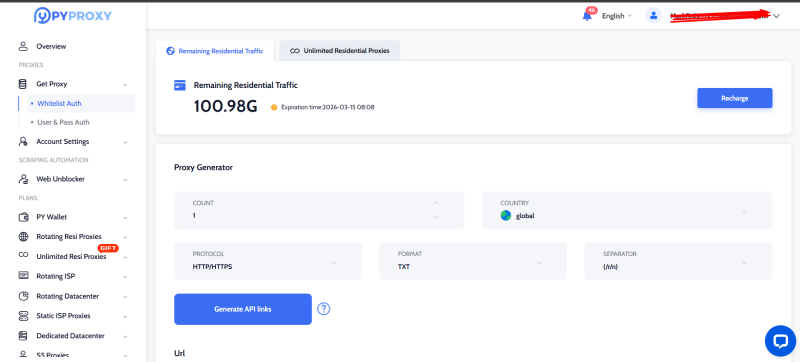Click the help question mark icon
Viewport: 800px width, 362px height.
pyautogui.click(x=323, y=309)
